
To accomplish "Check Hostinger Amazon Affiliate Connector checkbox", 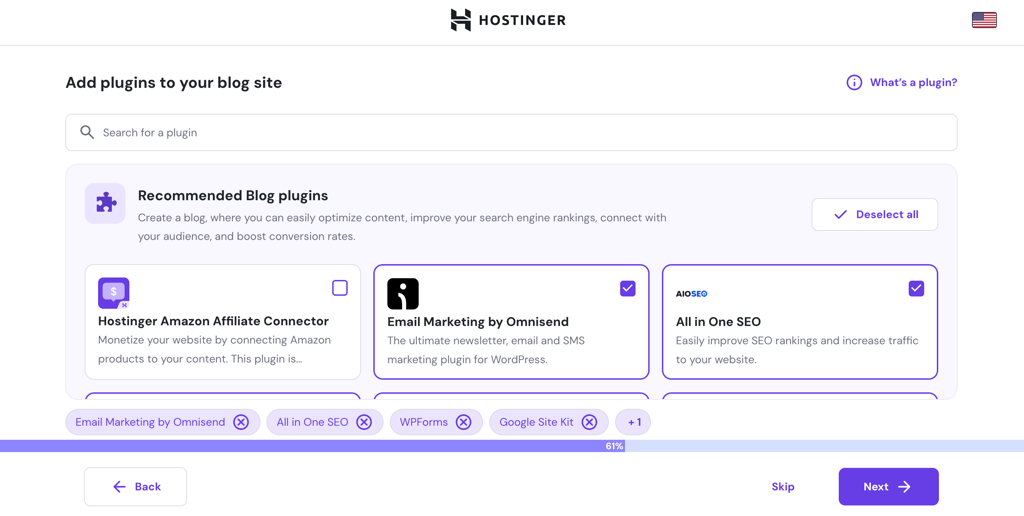I will [x=340, y=288].
